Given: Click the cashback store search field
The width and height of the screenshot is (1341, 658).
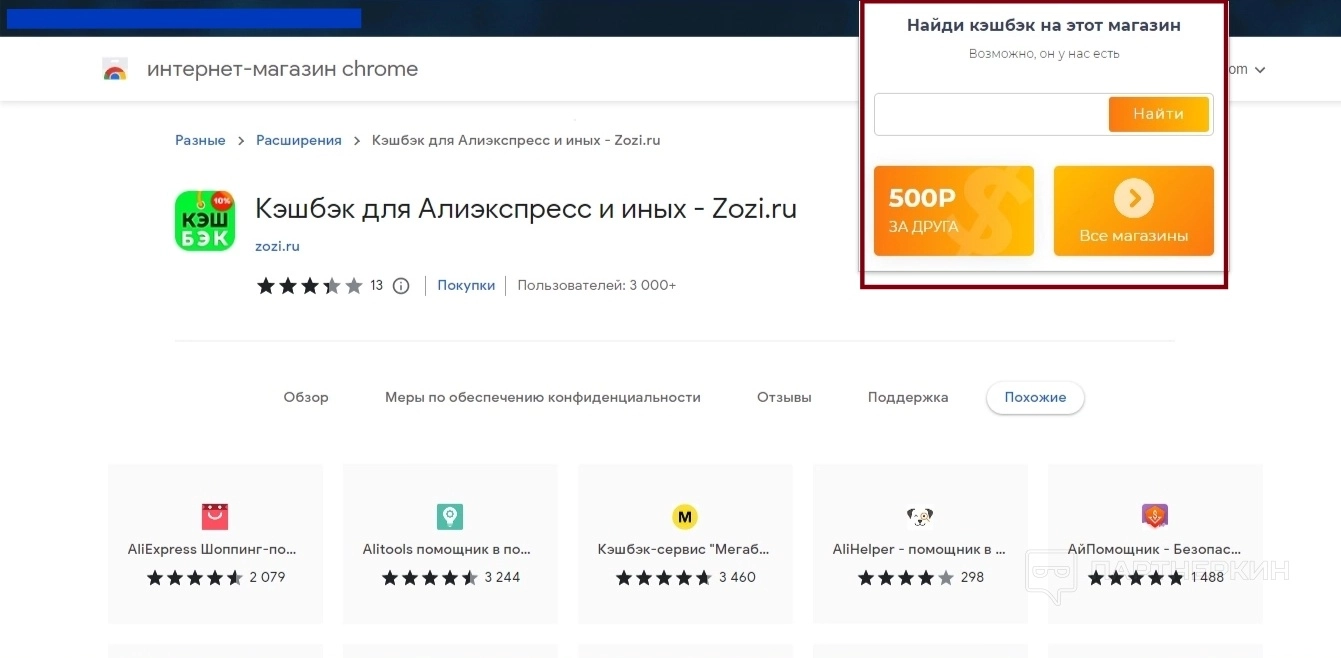Looking at the screenshot, I should pyautogui.click(x=990, y=114).
